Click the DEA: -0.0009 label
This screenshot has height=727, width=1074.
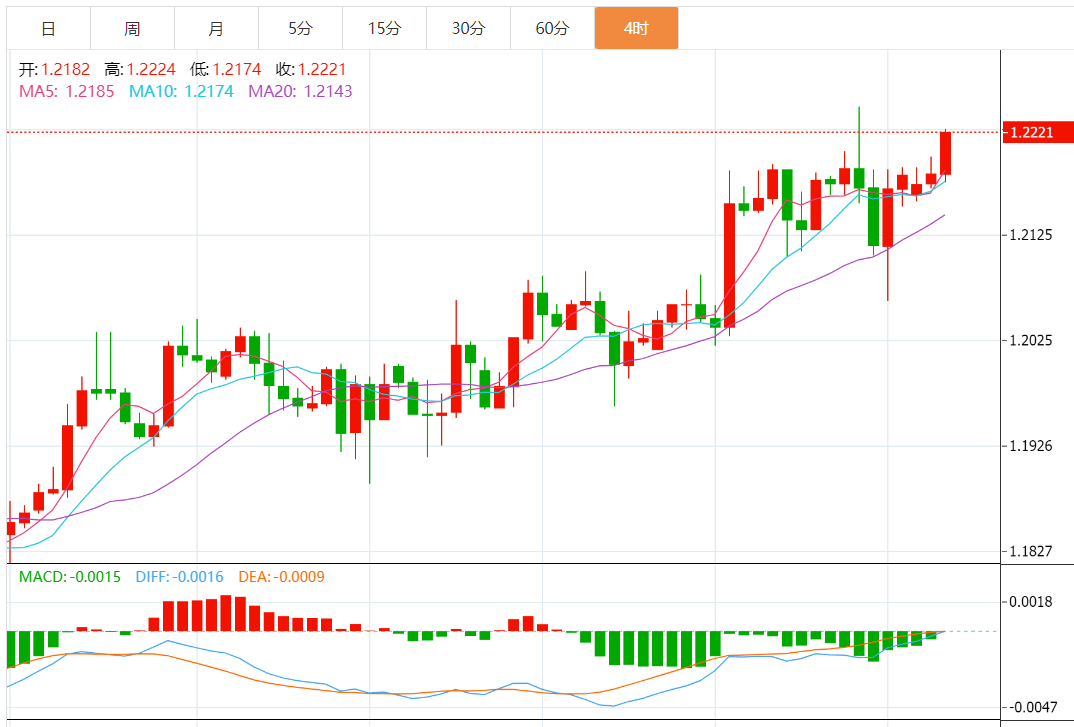tap(282, 577)
